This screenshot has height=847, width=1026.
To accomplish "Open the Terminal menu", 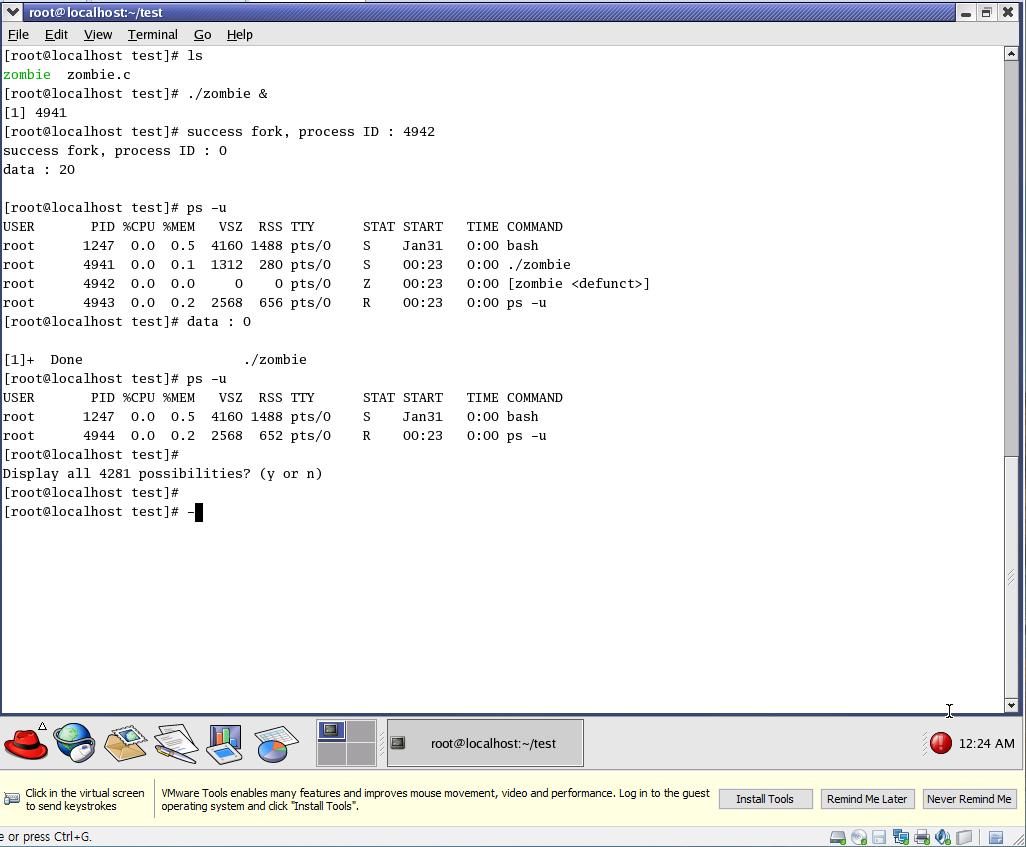I will [x=152, y=34].
